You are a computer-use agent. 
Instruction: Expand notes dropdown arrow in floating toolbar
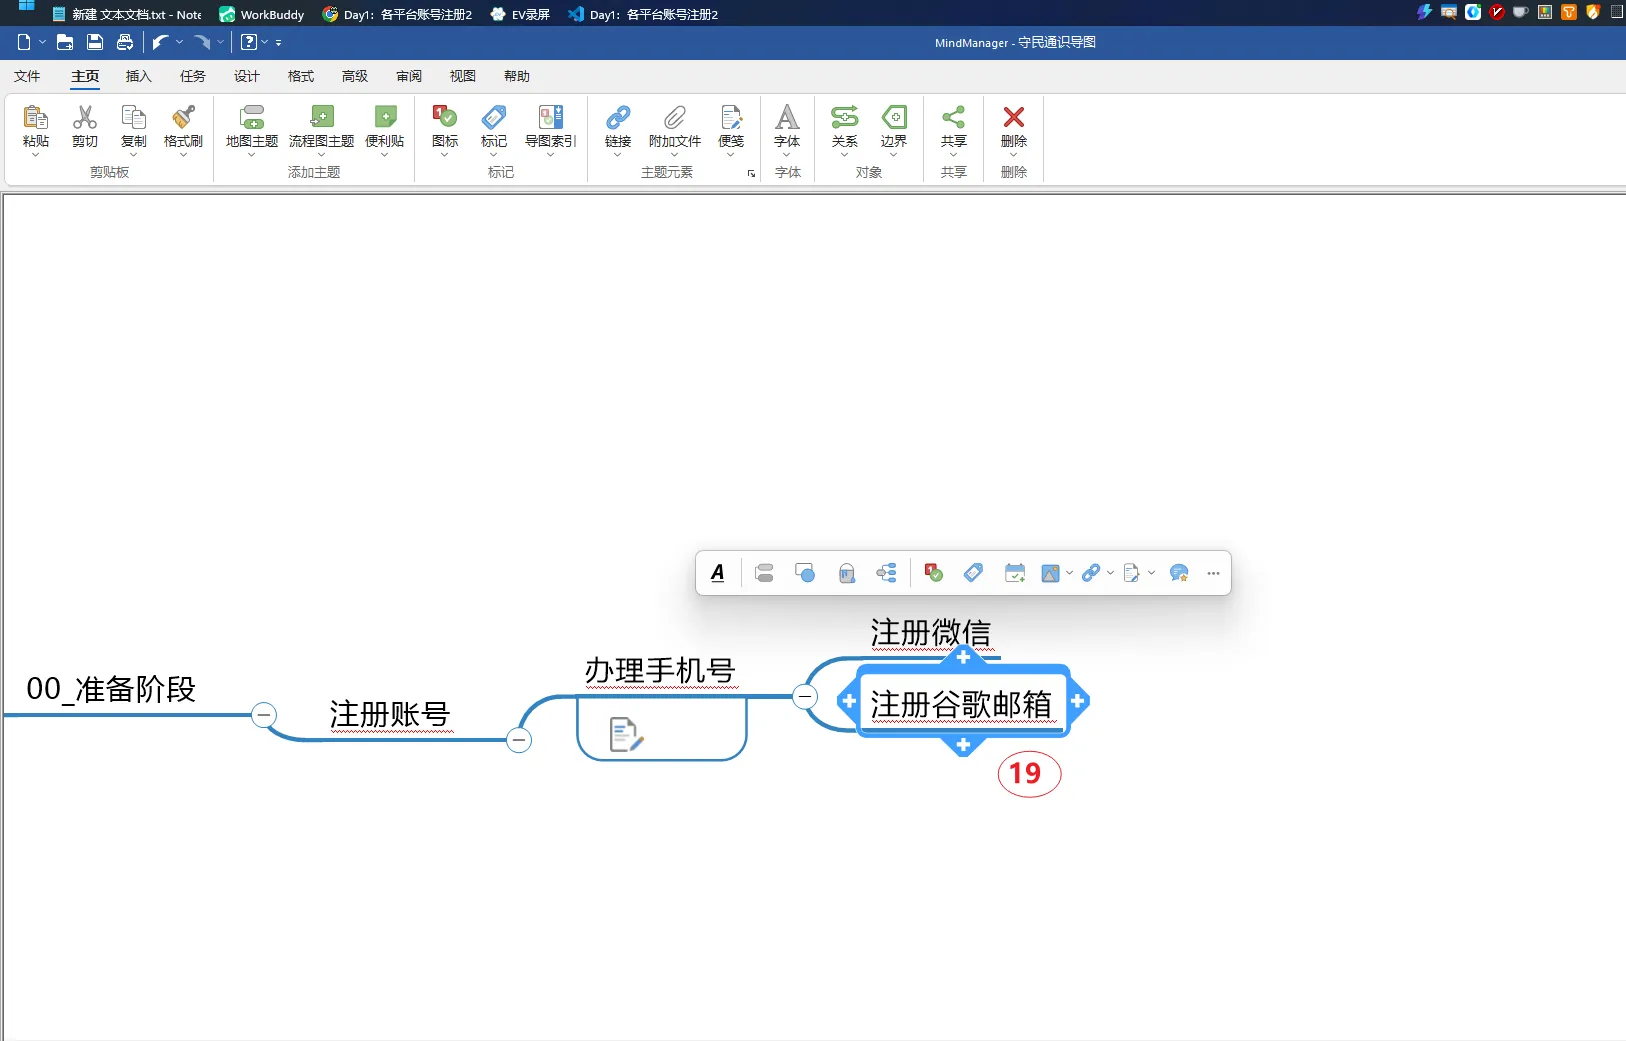1151,573
